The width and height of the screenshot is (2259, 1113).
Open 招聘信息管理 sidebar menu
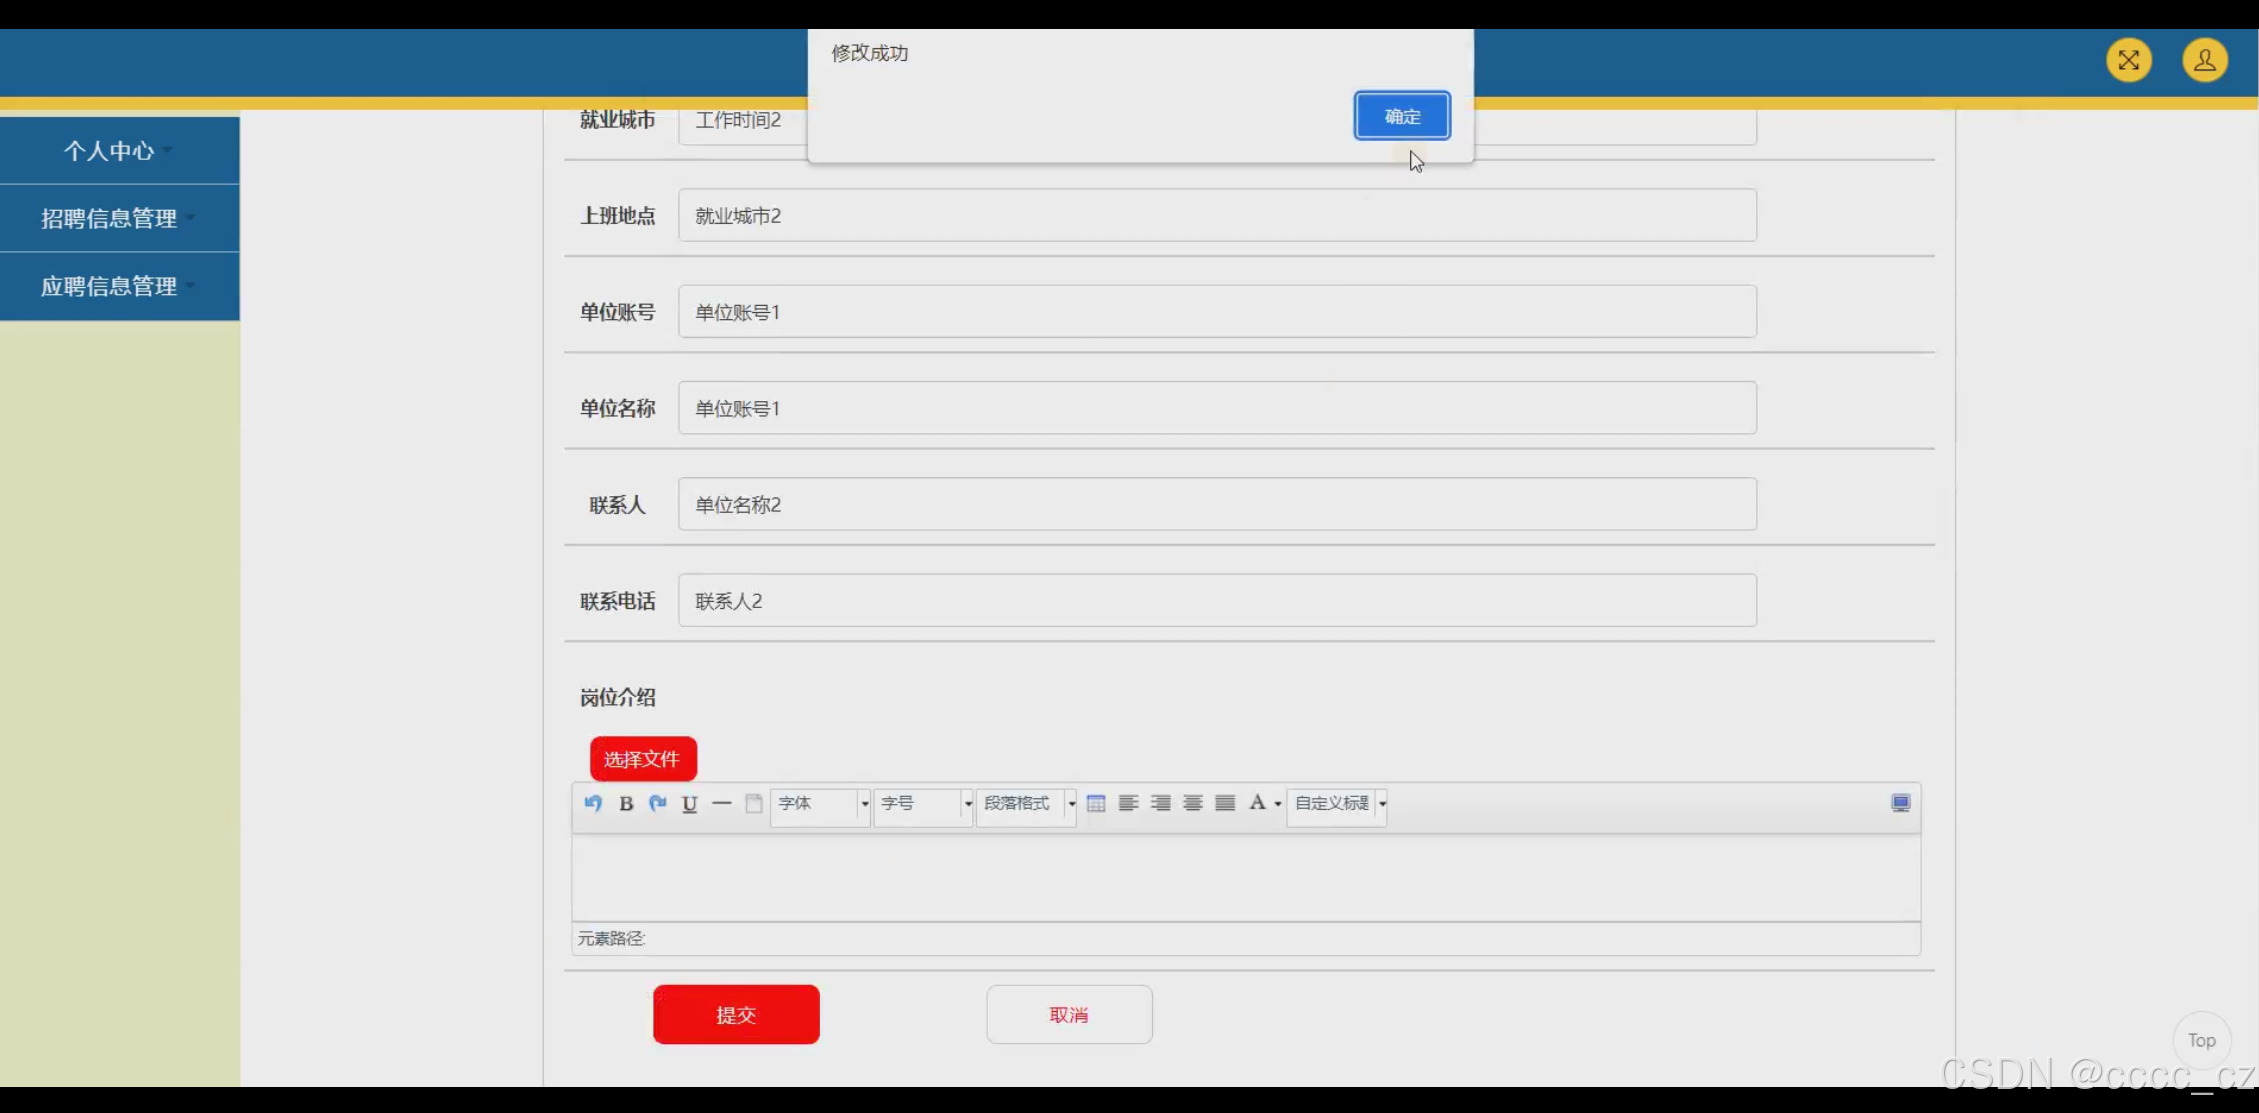[110, 218]
